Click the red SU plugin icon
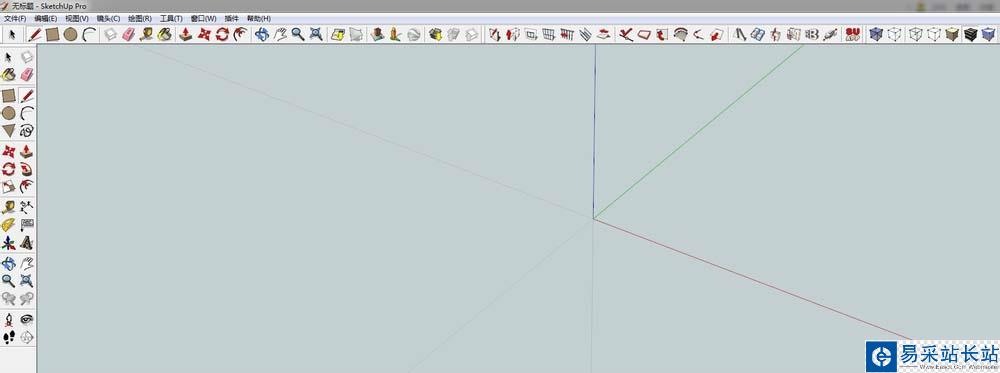 [x=853, y=34]
